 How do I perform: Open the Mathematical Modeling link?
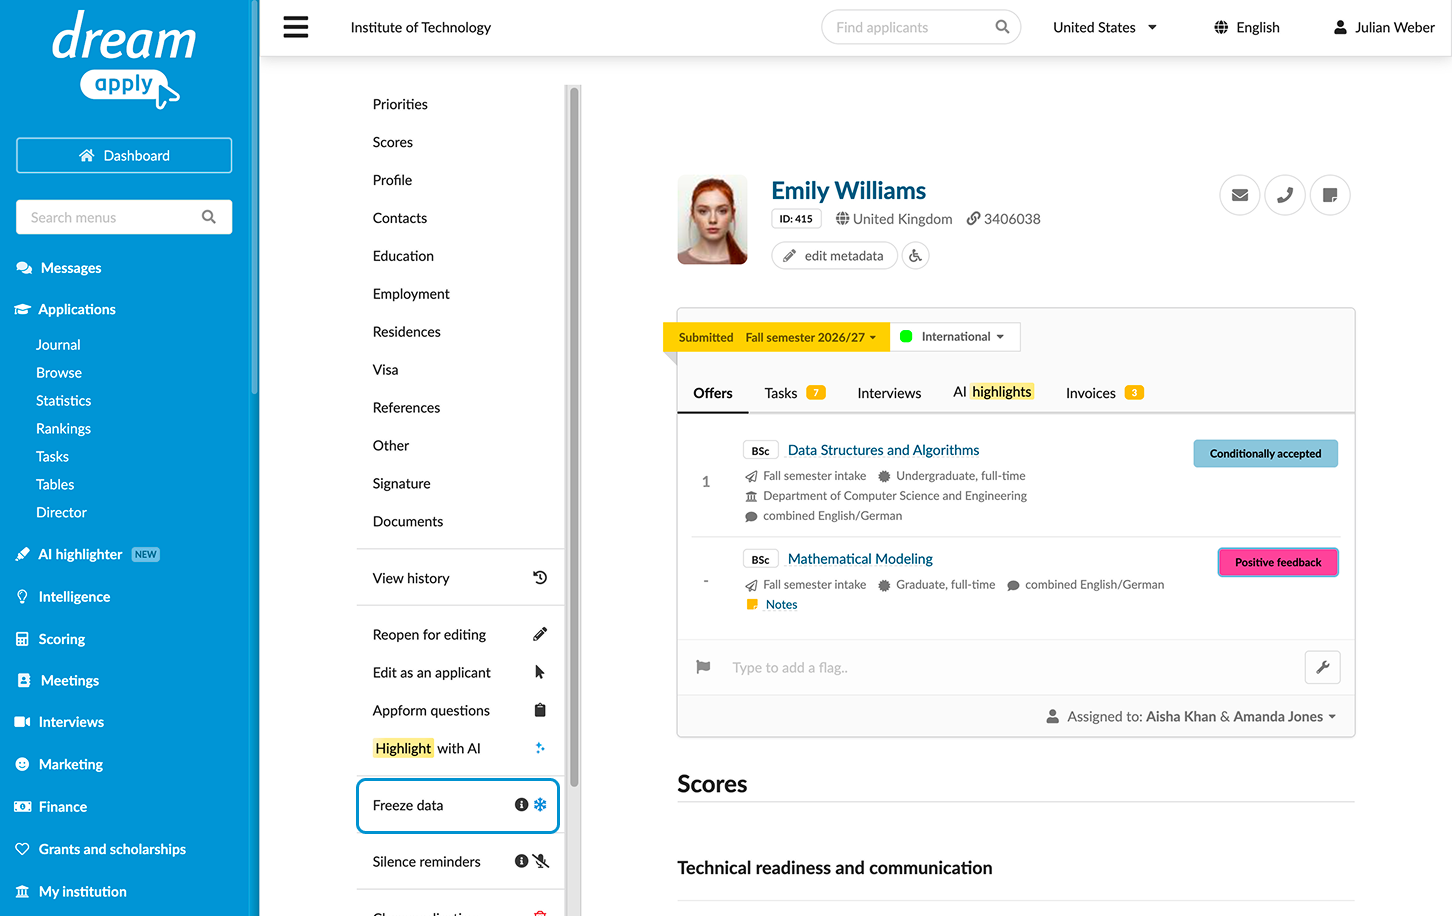click(860, 559)
